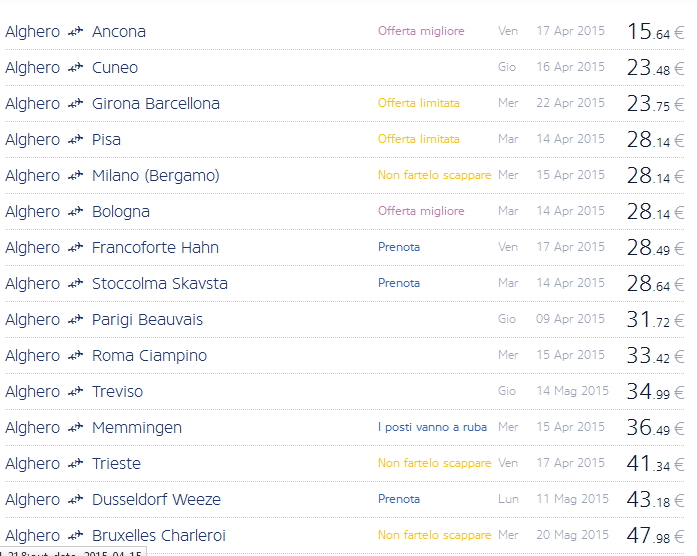The image size is (697, 556).
Task: Select the Stoccolma Skavsta destination
Action: pyautogui.click(x=160, y=284)
